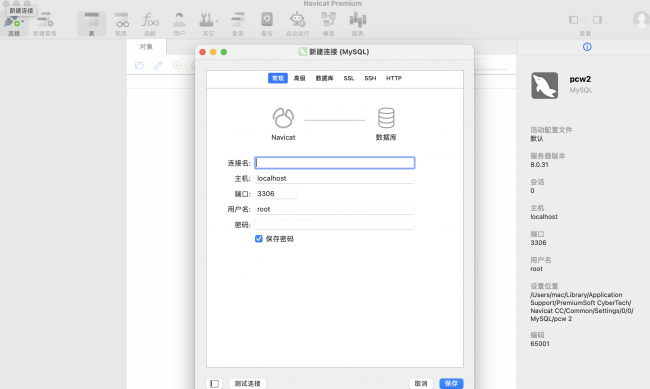This screenshot has height=389, width=650.
Task: Click the user avatar icon
Action: 641,19
